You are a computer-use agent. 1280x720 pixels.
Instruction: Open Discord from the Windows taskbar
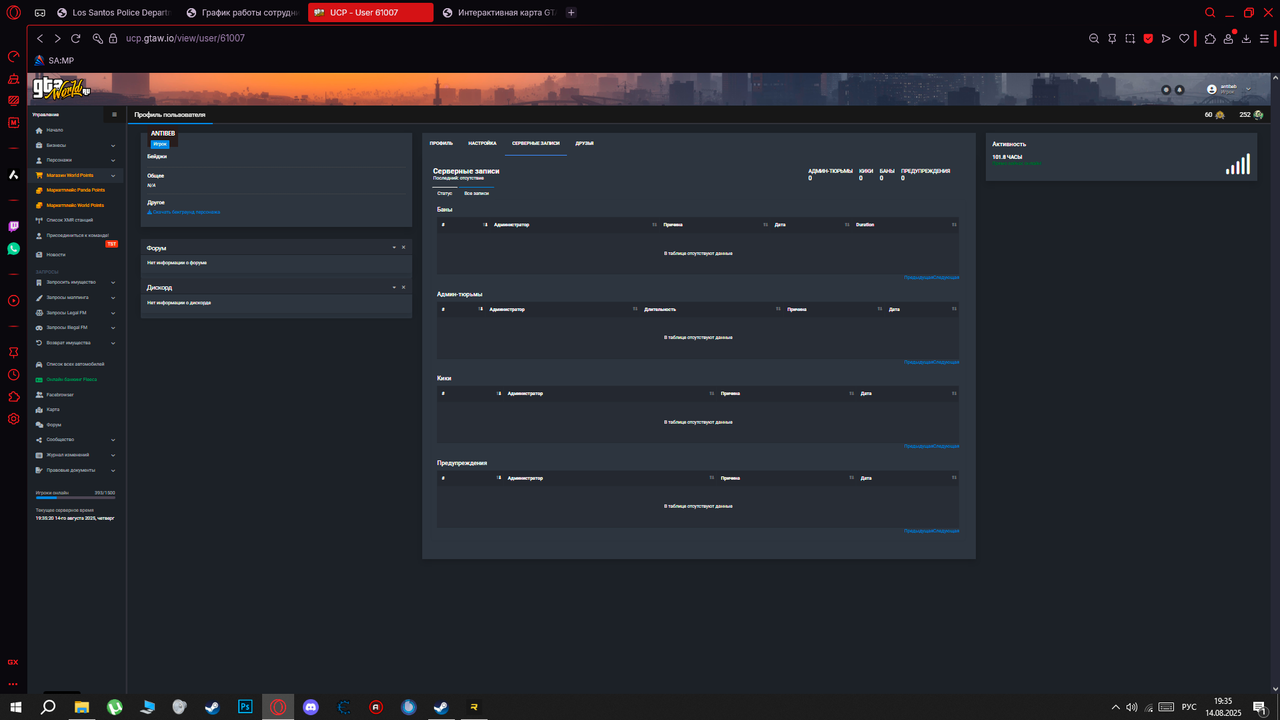(310, 707)
